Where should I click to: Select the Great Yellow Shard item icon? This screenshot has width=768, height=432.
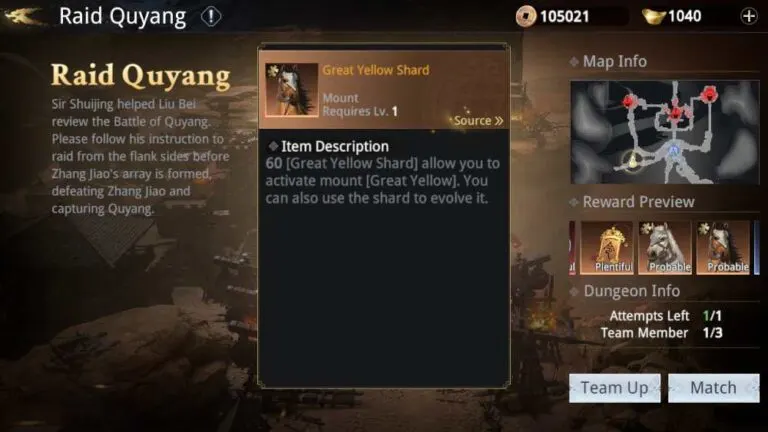pyautogui.click(x=291, y=90)
